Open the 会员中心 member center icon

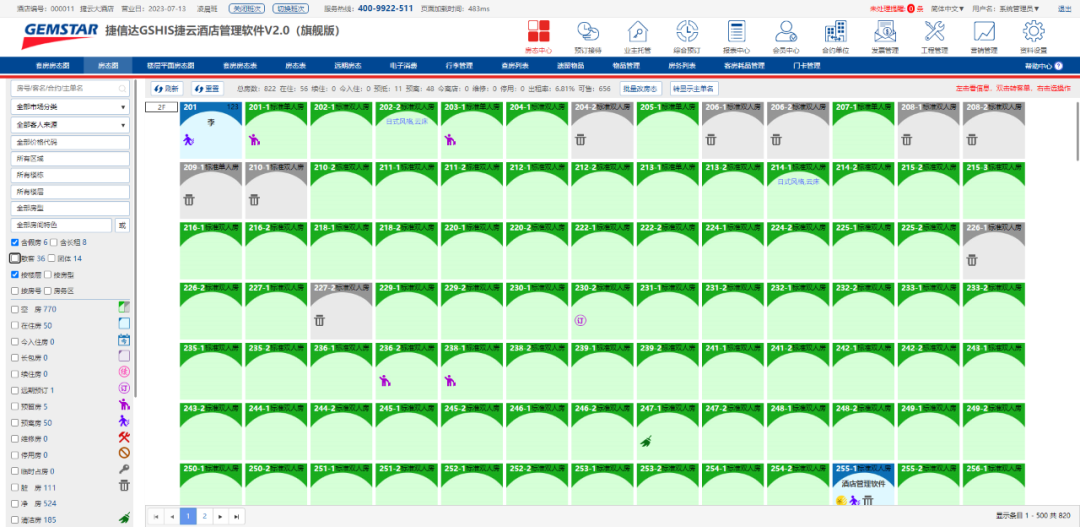[x=786, y=32]
